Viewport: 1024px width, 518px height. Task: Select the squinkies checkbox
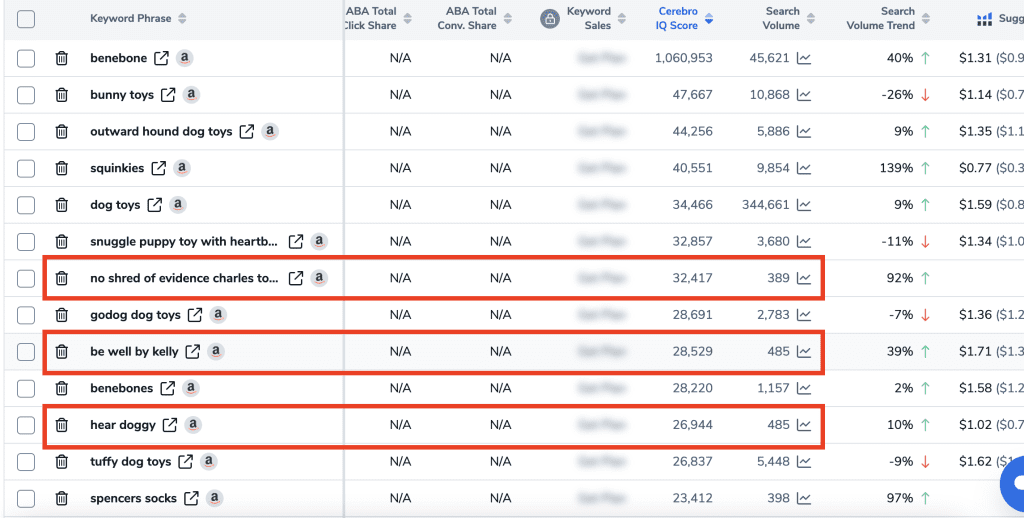click(x=26, y=168)
